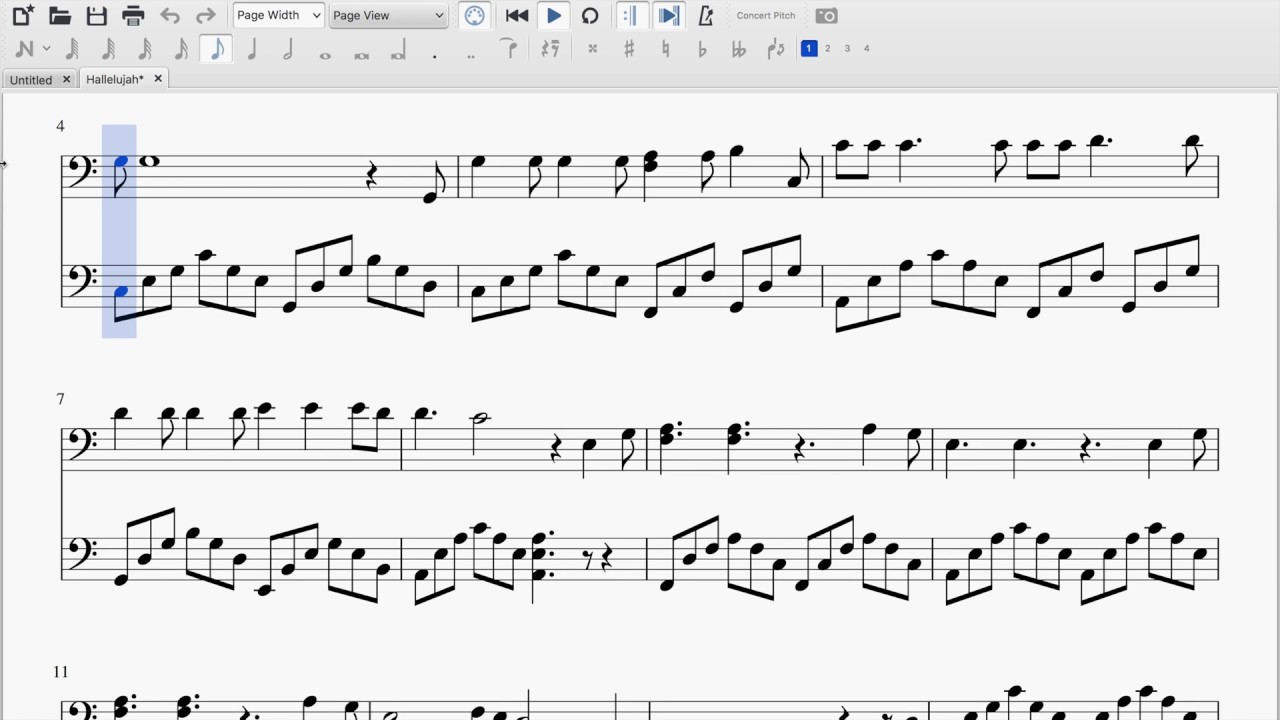The width and height of the screenshot is (1280, 720).
Task: Close the Hallelujah* tab
Action: [x=158, y=79]
